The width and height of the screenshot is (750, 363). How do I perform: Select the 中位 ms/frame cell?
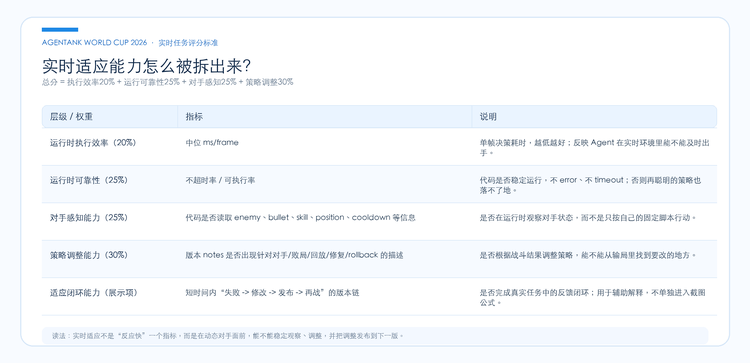point(212,143)
